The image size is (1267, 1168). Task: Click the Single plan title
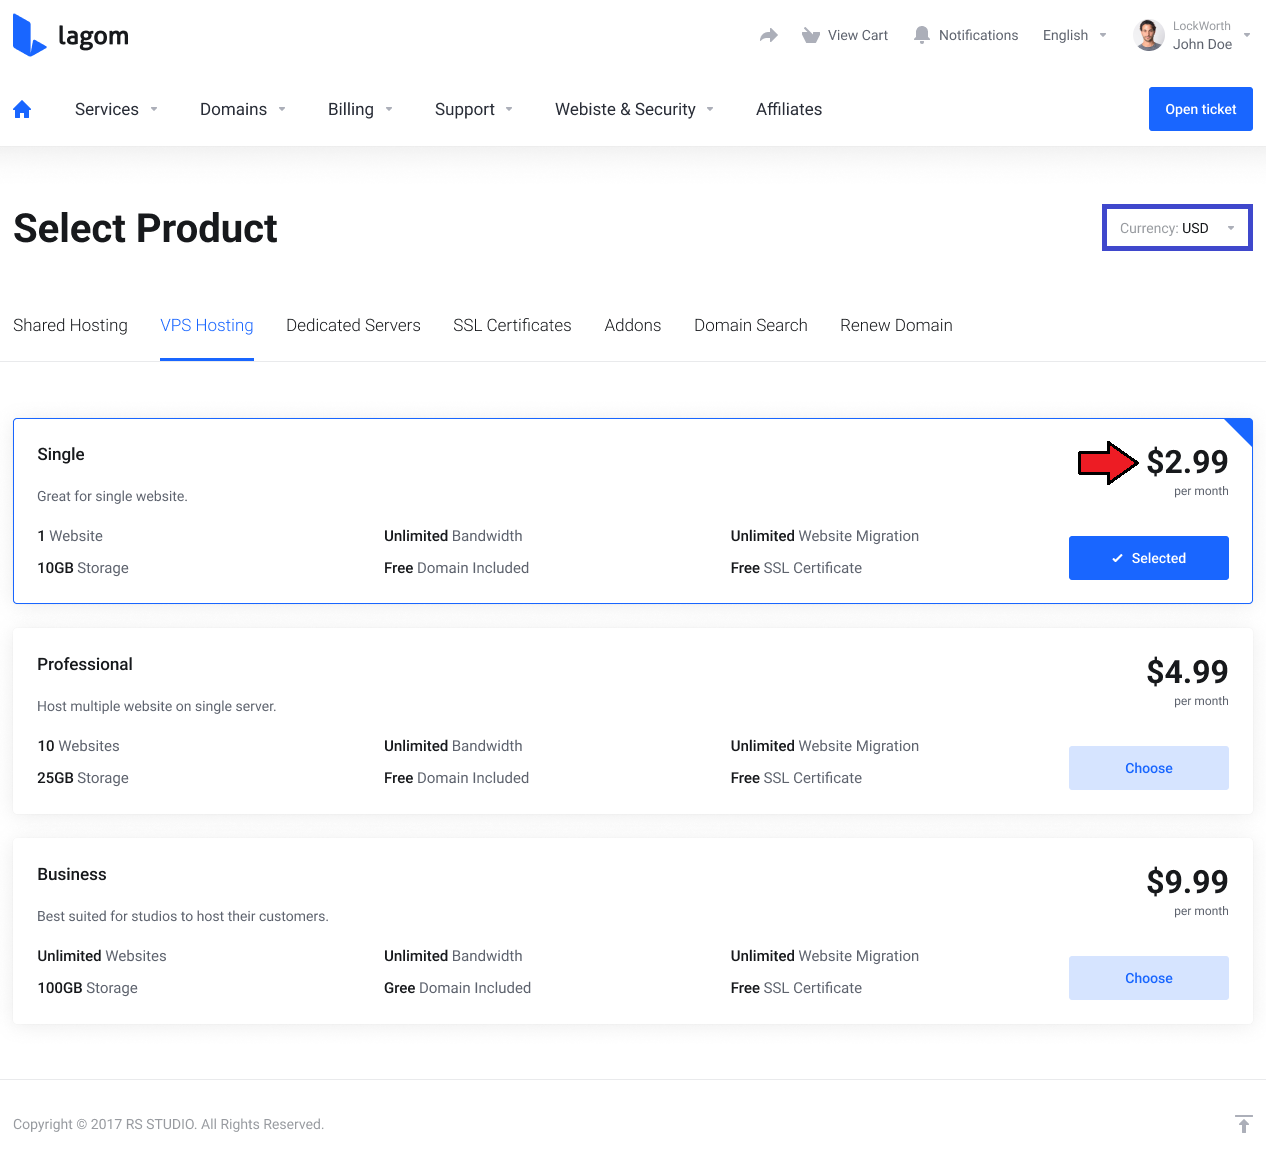61,454
